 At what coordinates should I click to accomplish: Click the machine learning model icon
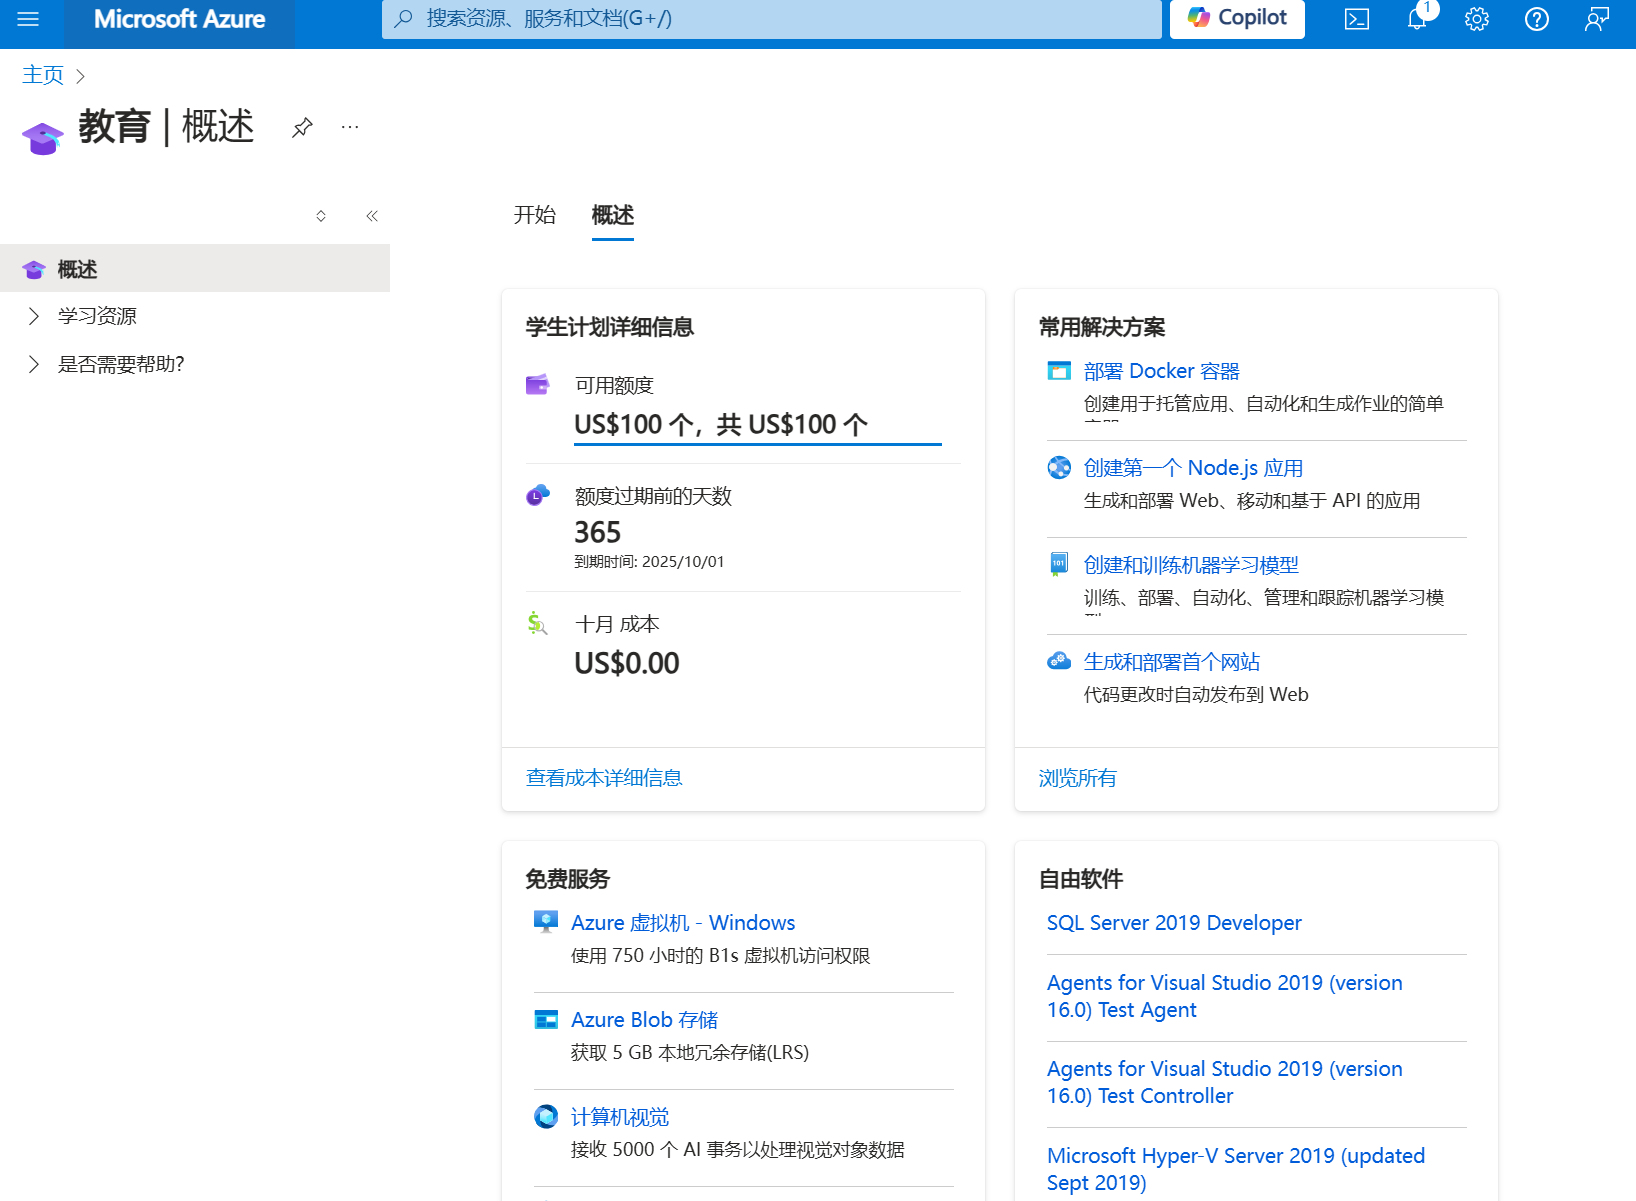pyautogui.click(x=1059, y=564)
